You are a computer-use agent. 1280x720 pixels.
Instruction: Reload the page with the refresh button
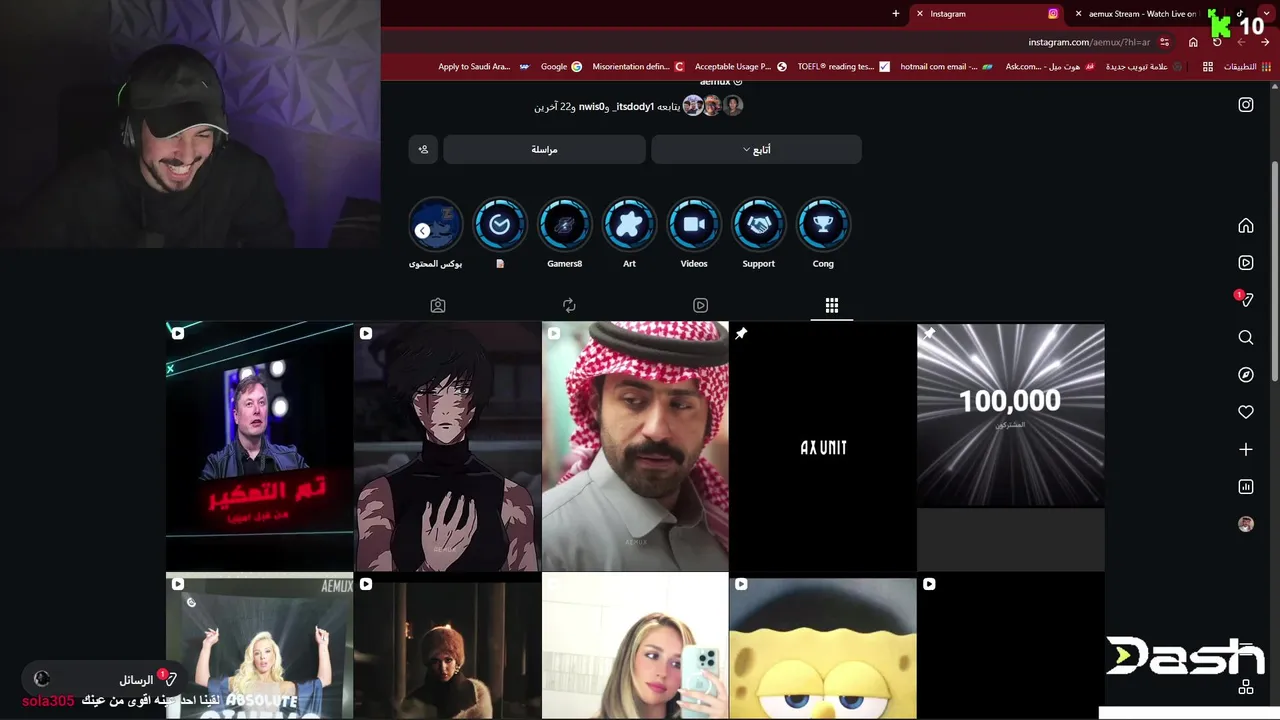coord(1217,42)
